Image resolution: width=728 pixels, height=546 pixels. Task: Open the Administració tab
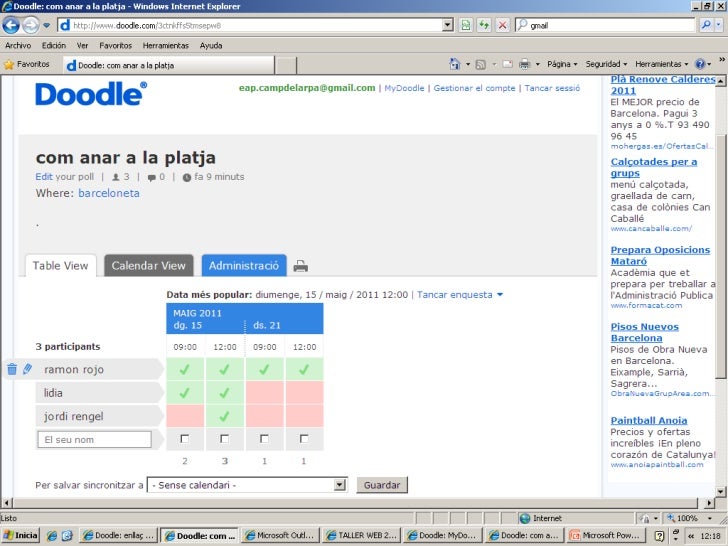244,266
